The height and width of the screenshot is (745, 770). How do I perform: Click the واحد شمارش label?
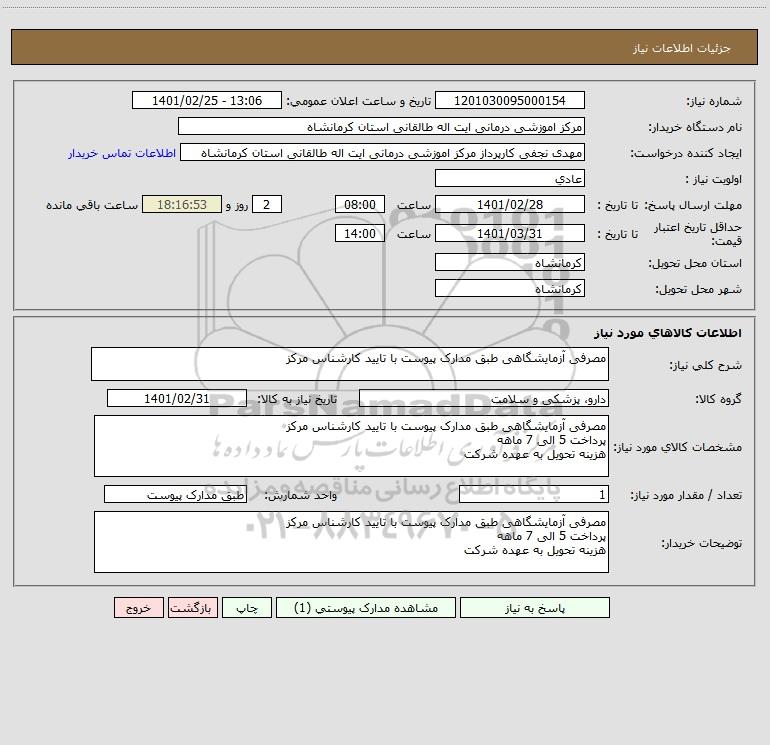301,495
